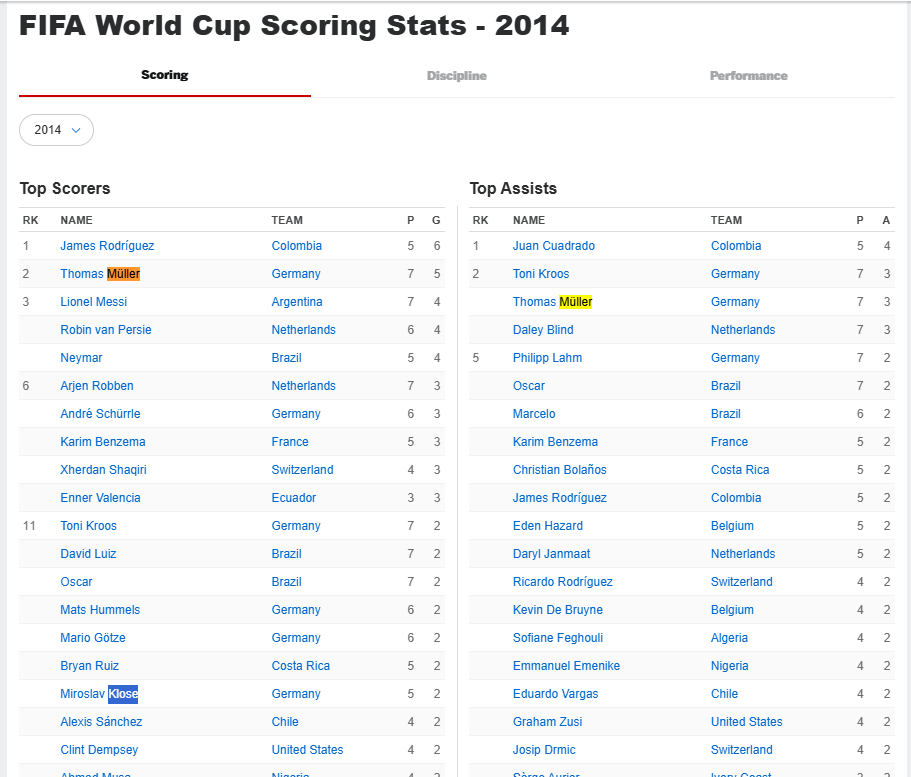Viewport: 911px width, 777px height.
Task: Open Thomas Müller in Top Assists
Action: pos(553,302)
